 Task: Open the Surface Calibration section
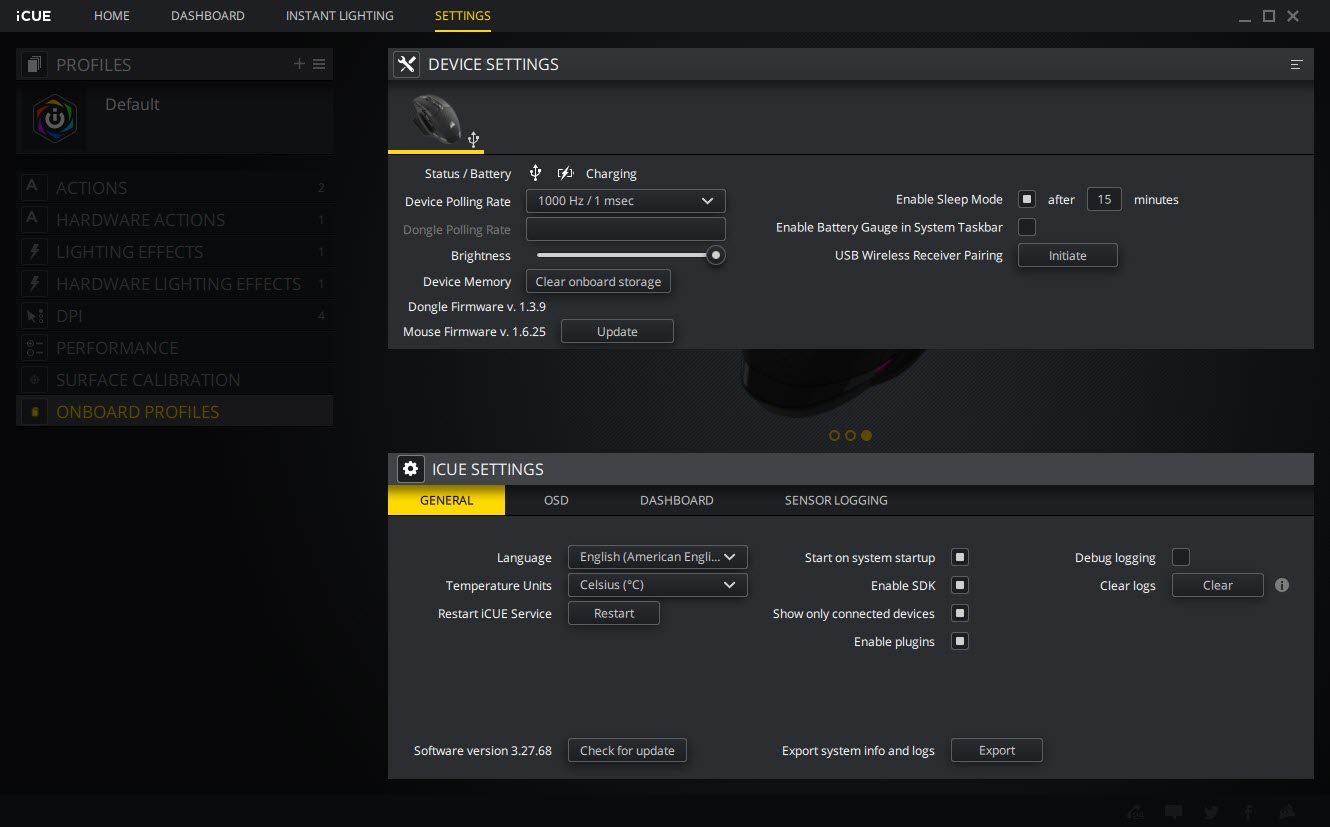174,379
